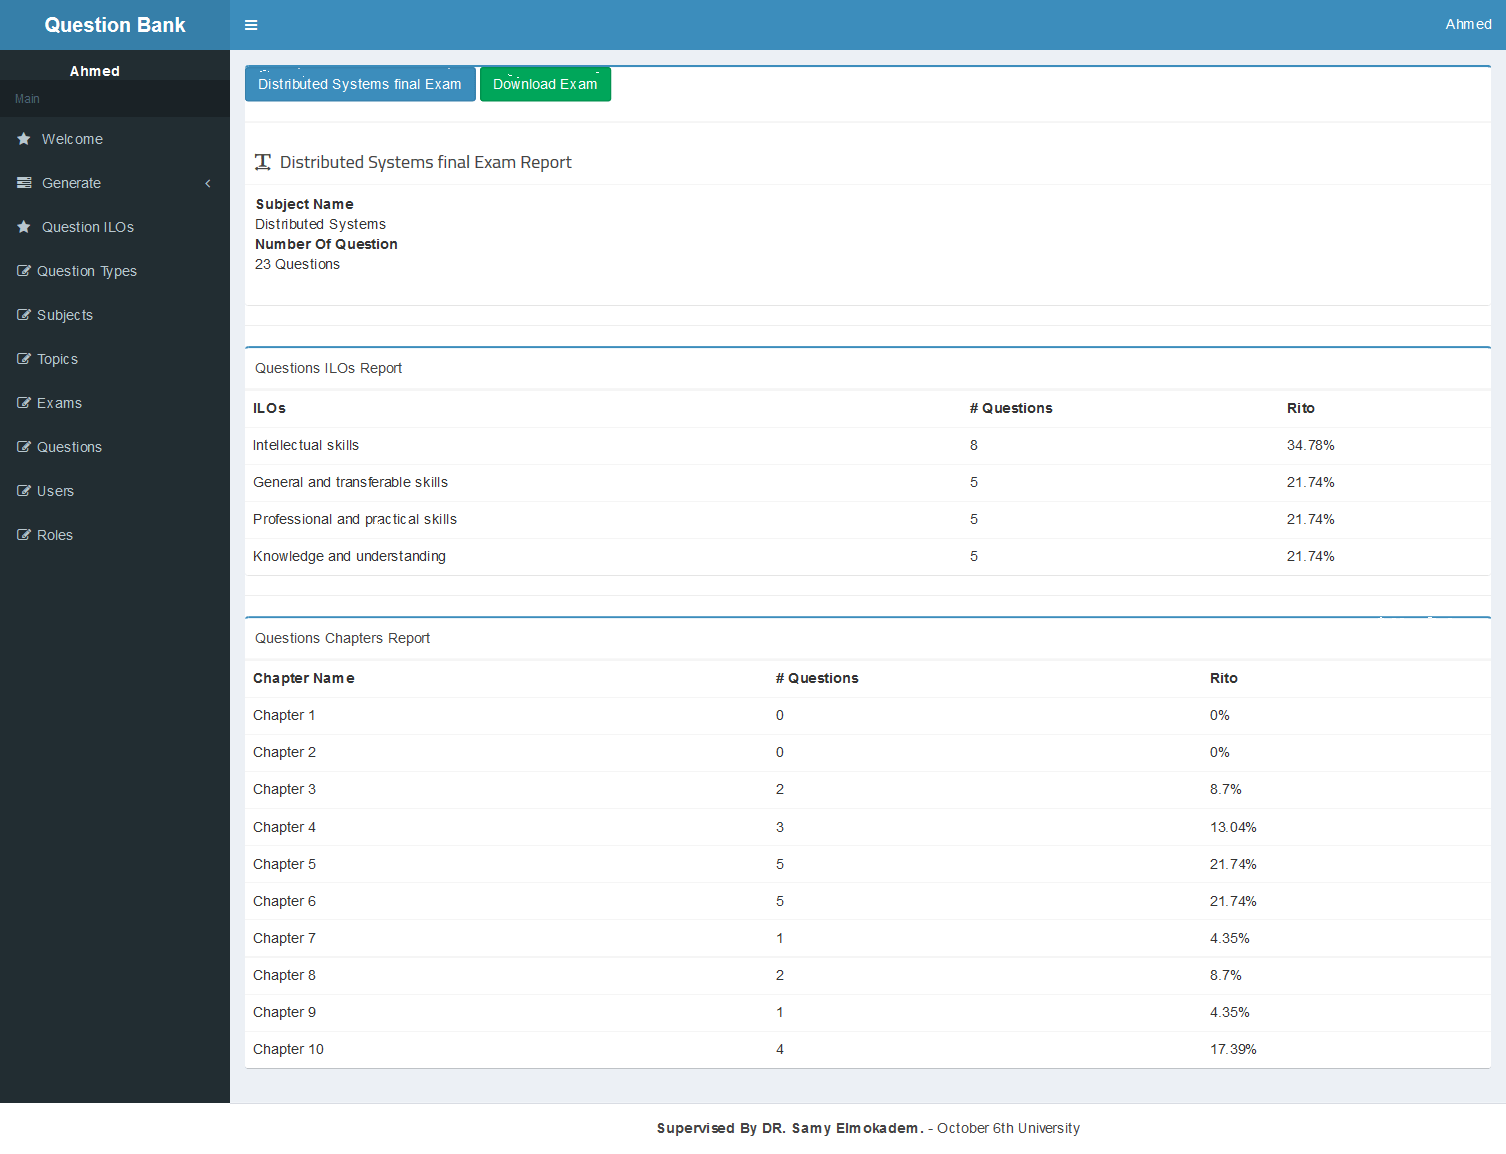The height and width of the screenshot is (1154, 1506).
Task: Click 'Chapter 8' row name
Action: 284,975
